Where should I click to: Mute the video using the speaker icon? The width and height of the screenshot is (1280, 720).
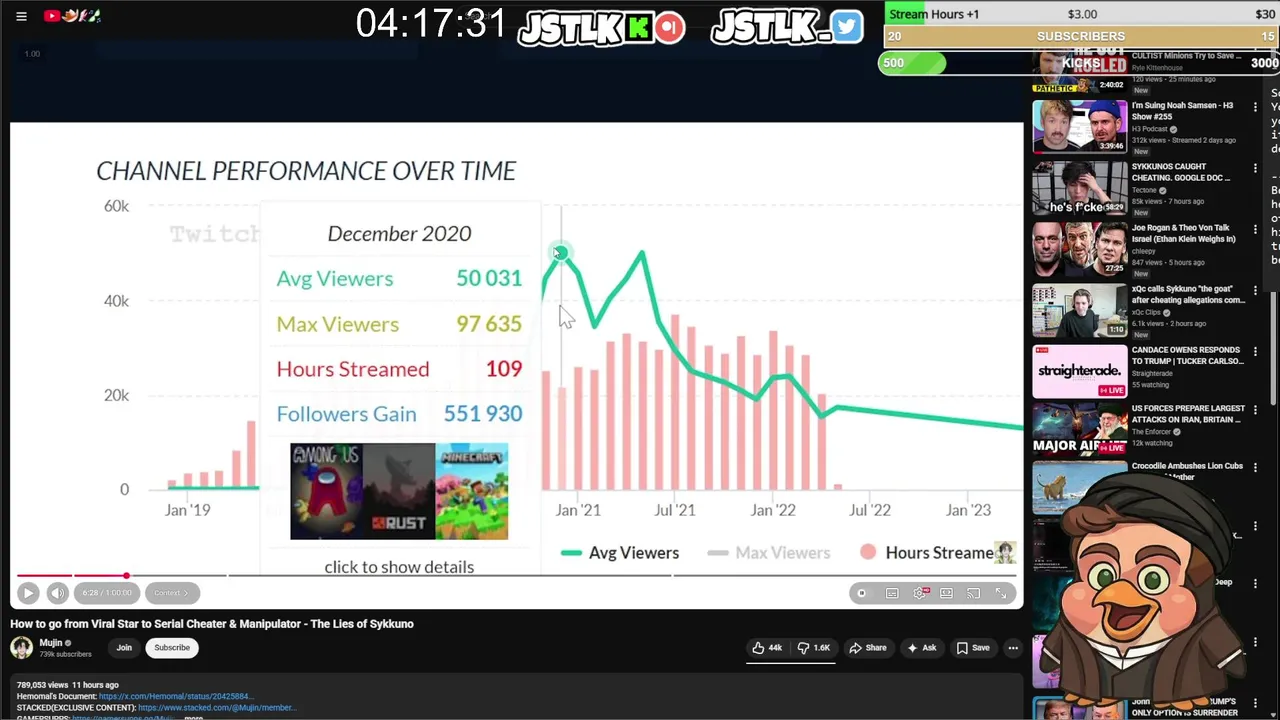(x=58, y=593)
